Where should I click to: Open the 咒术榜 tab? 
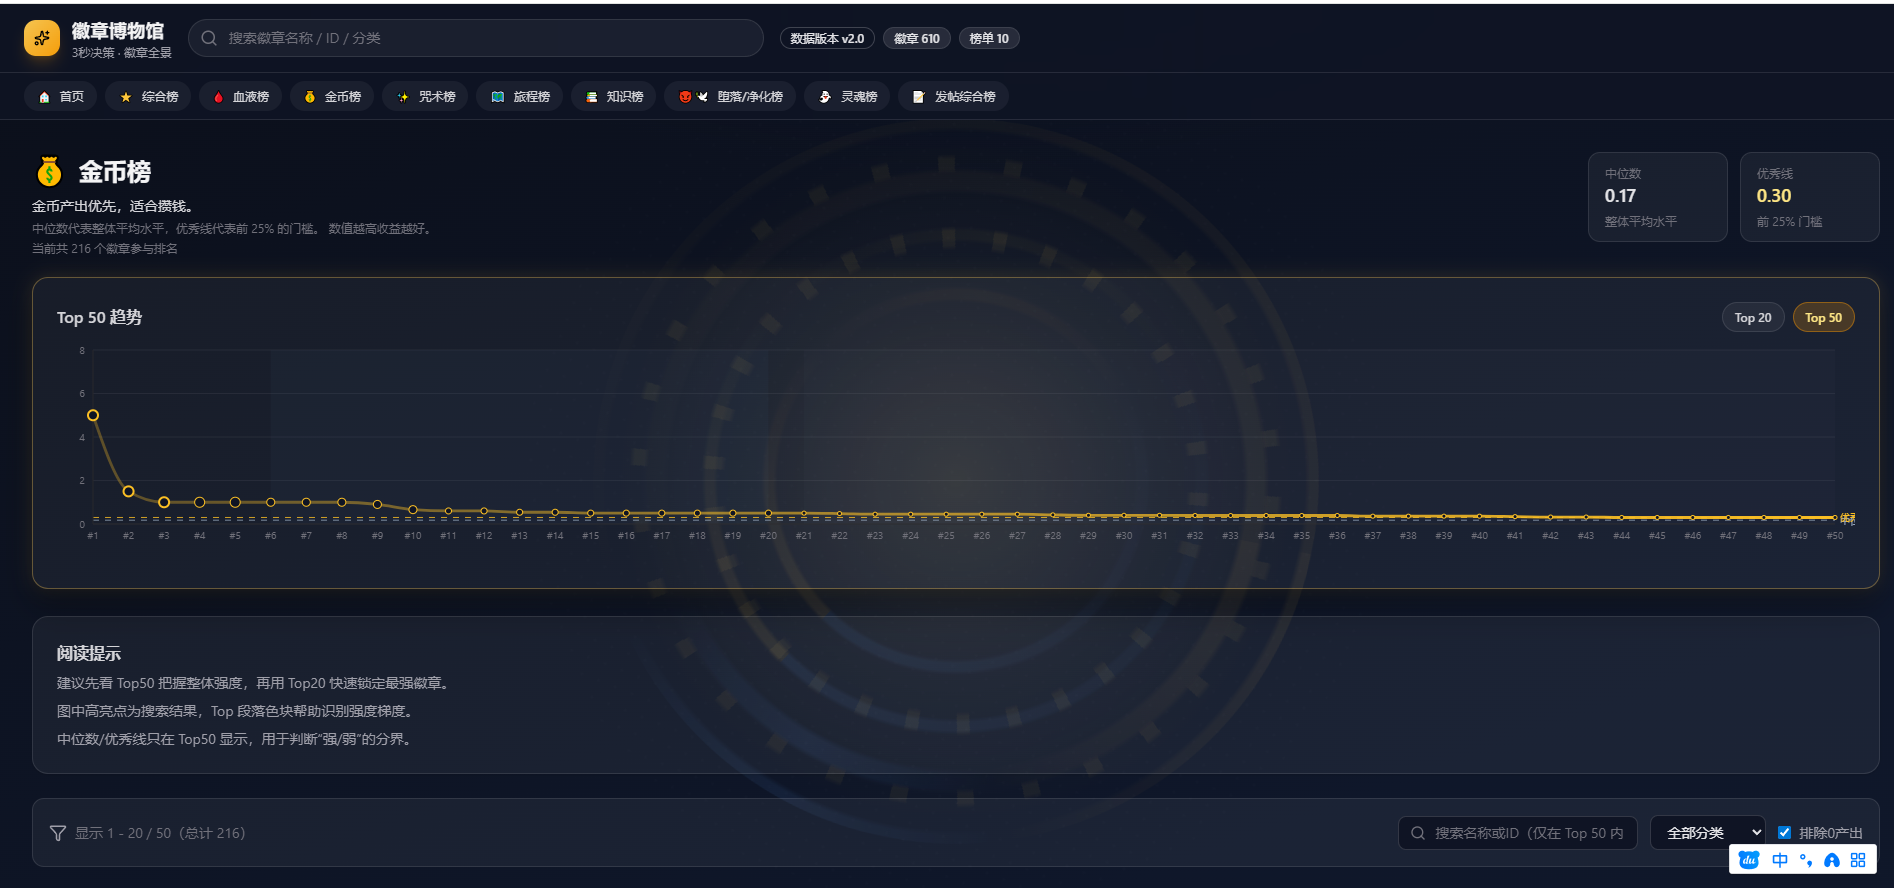(426, 97)
